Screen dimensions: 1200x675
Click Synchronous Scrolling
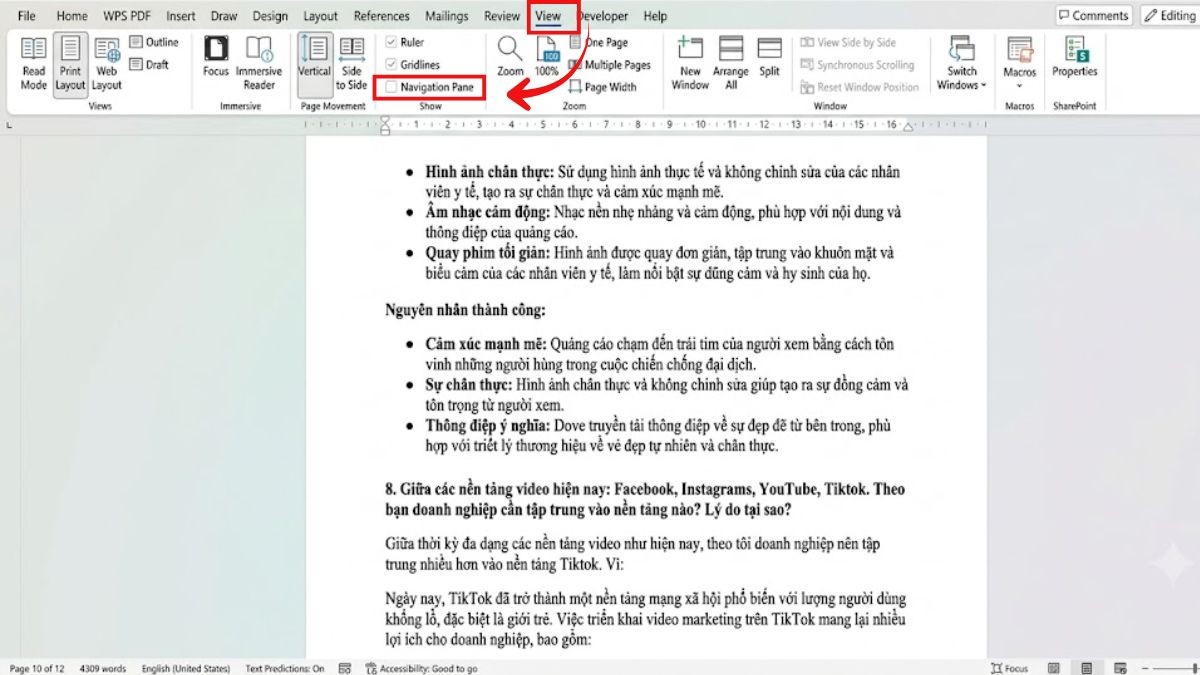(x=857, y=65)
